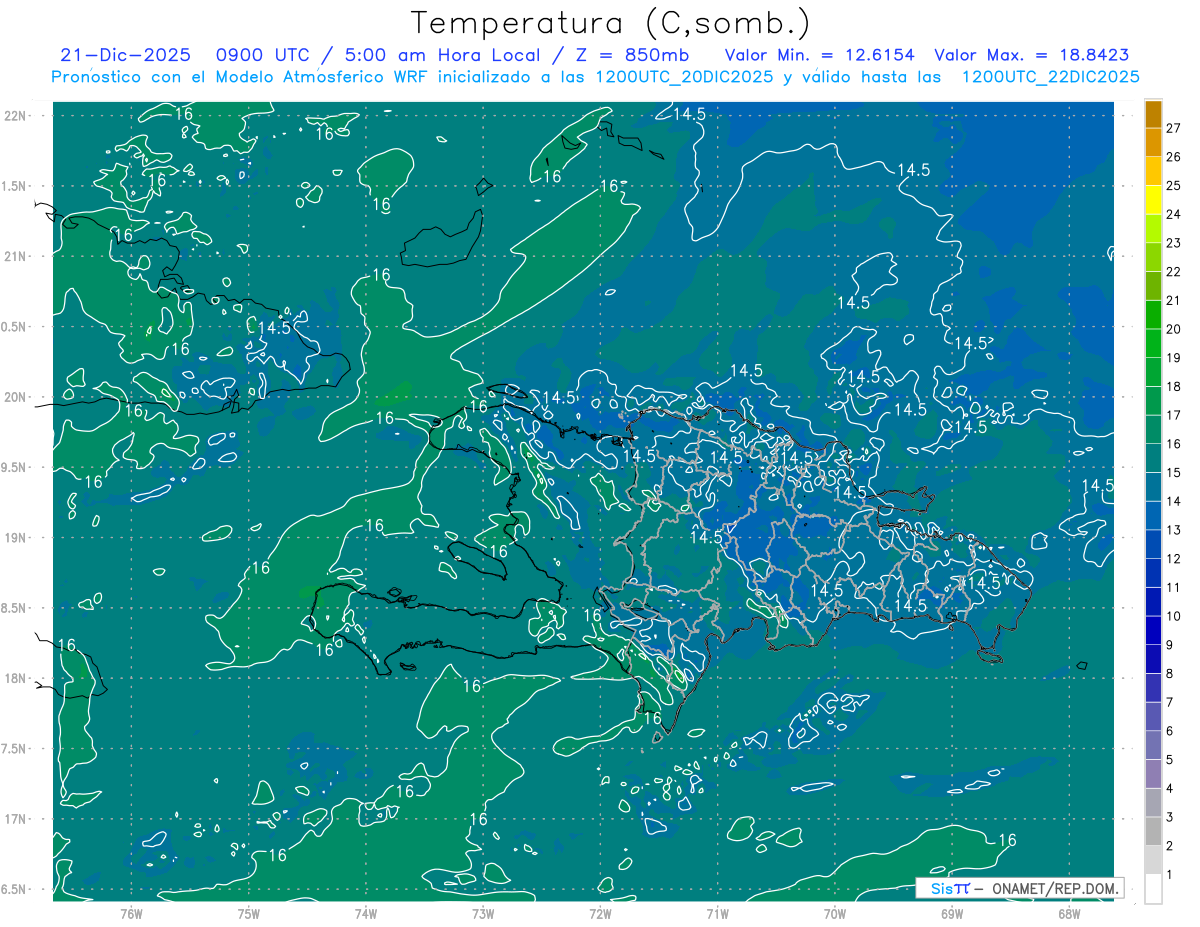Image resolution: width=1200 pixels, height=927 pixels.
Task: Click longitude axis label "68W"
Action: [1069, 912]
